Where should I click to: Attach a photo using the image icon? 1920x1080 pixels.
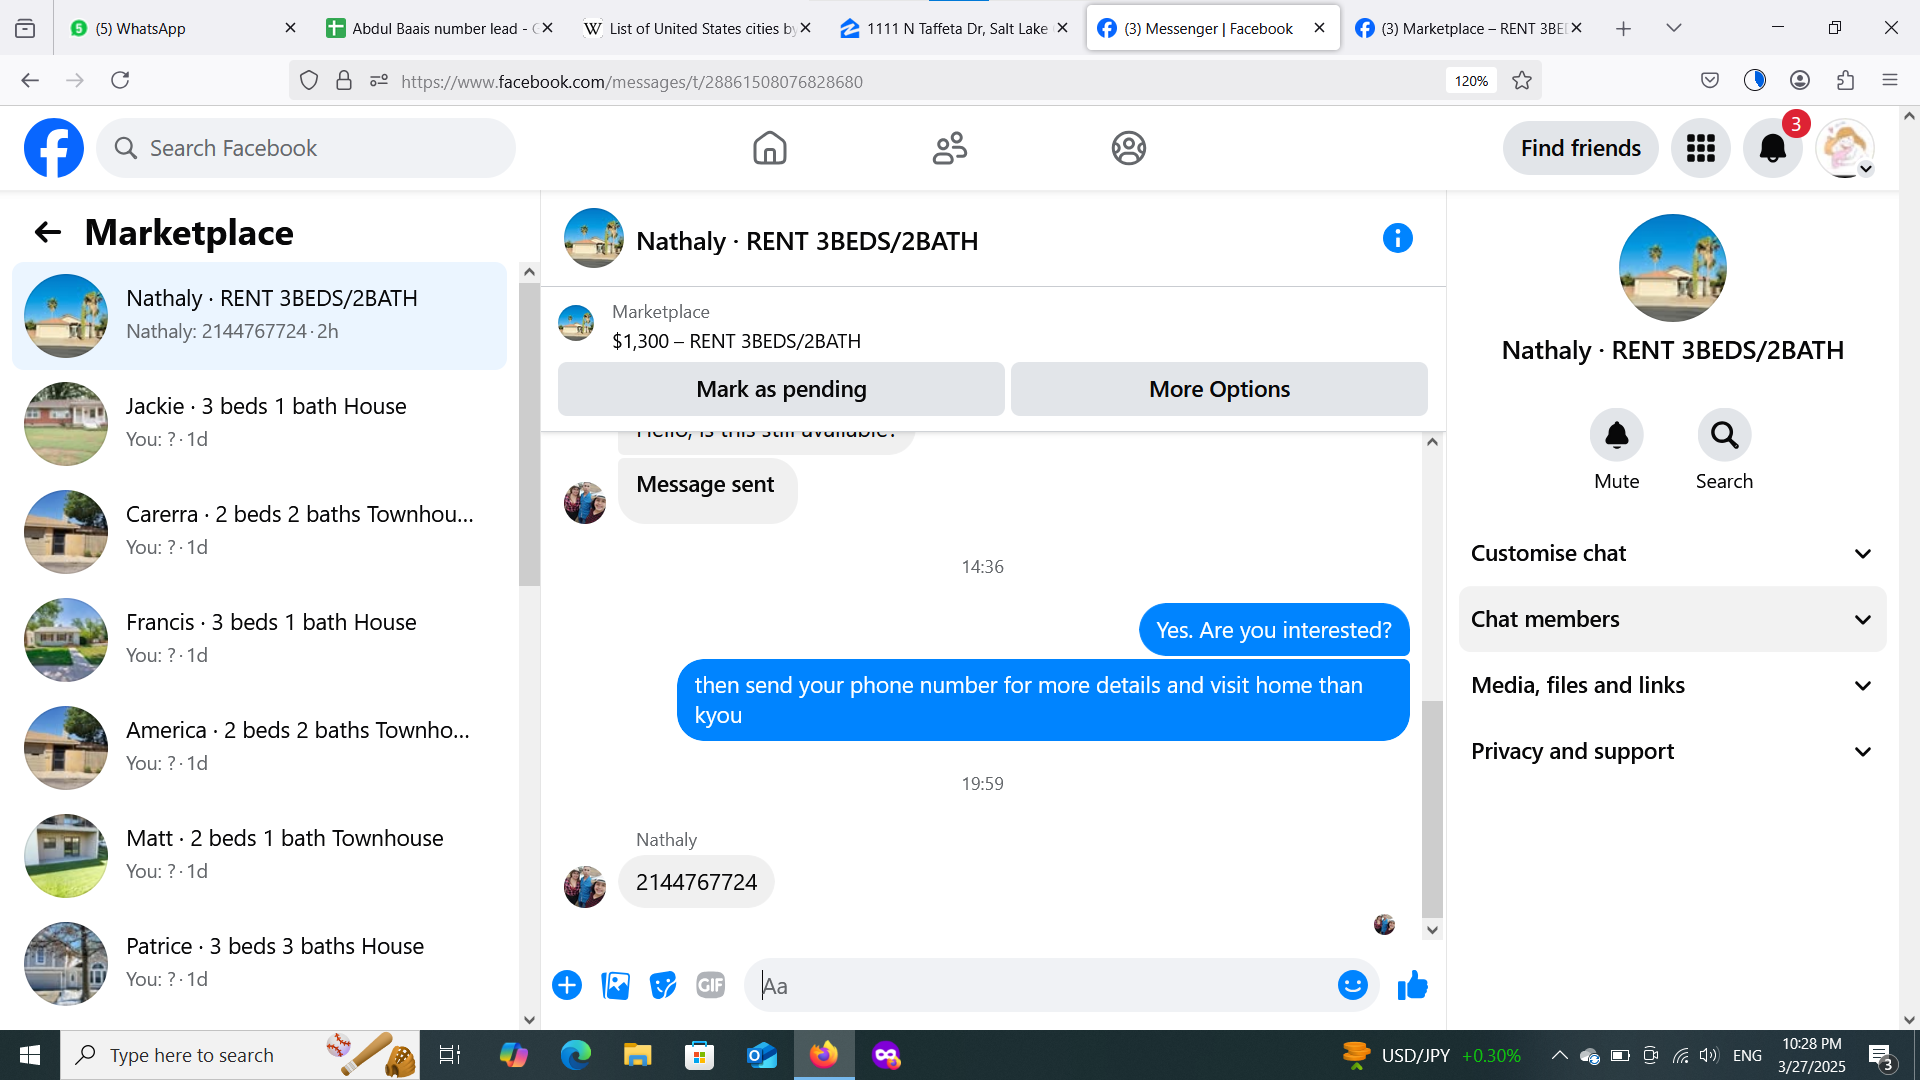pos(616,985)
